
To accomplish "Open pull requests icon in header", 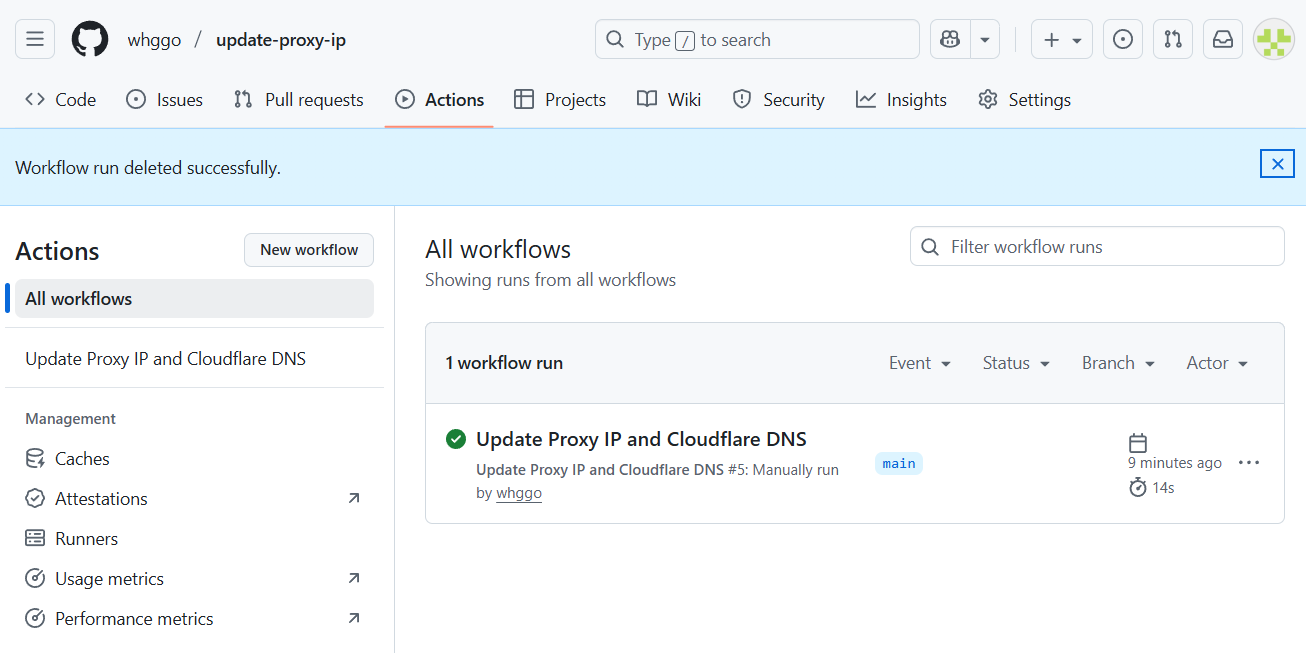I will [1173, 40].
